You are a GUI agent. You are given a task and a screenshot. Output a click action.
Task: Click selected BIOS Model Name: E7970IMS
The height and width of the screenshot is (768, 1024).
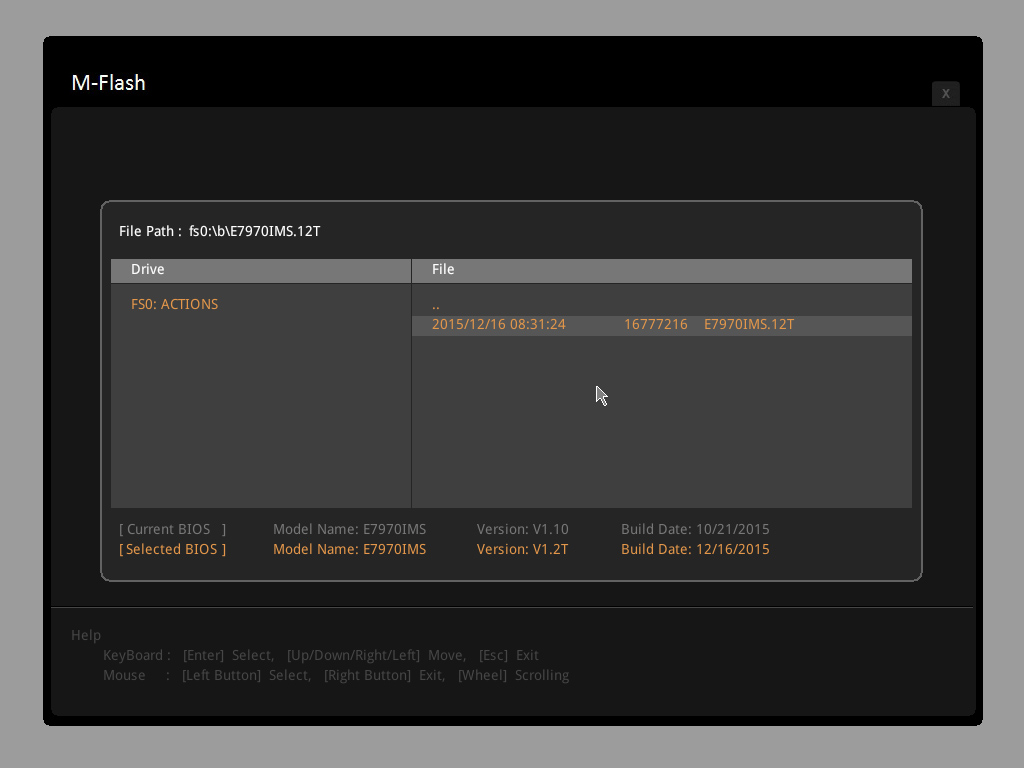tap(349, 549)
